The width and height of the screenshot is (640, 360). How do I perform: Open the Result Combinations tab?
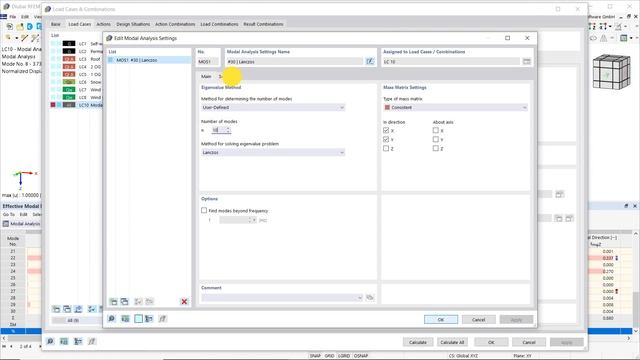(x=263, y=24)
